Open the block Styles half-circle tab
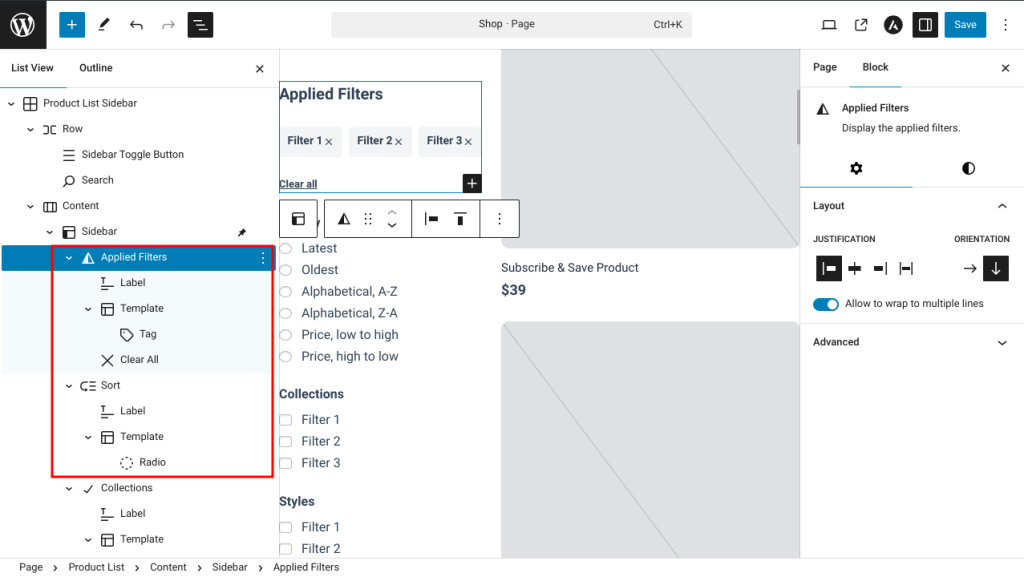The image size is (1024, 577). pyautogui.click(x=968, y=168)
